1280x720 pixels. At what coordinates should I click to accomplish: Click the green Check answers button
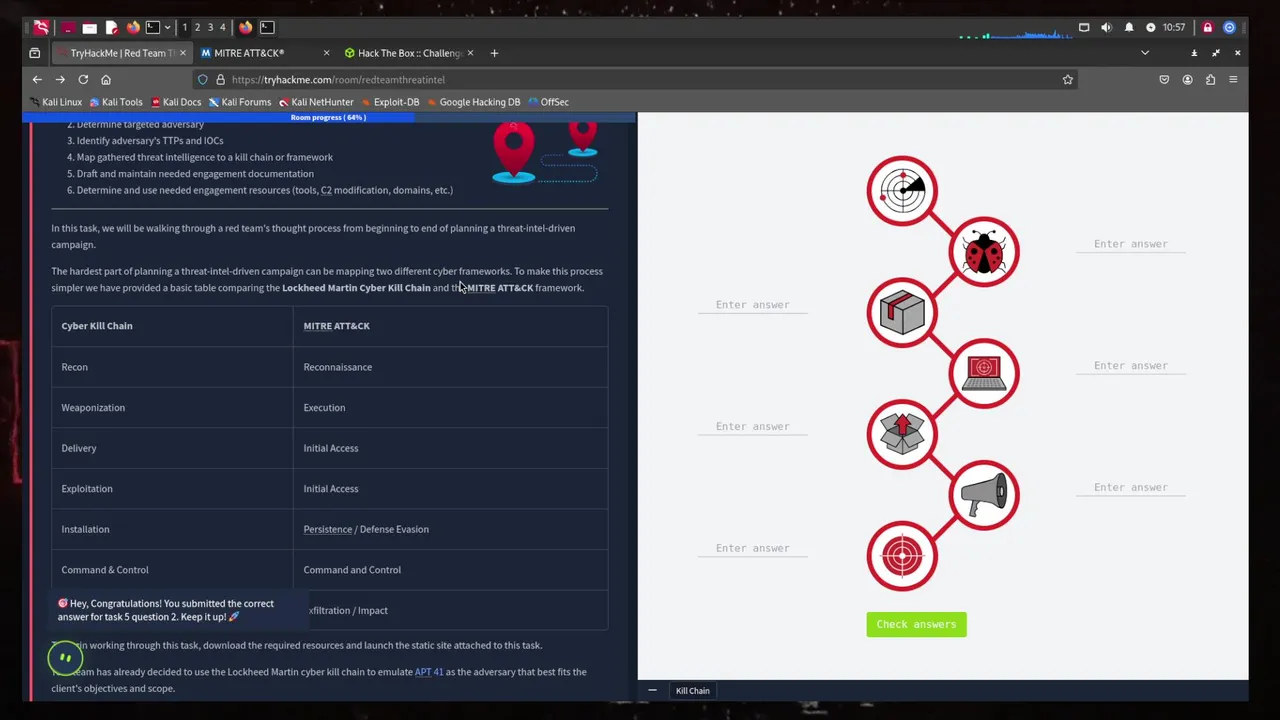click(x=916, y=624)
